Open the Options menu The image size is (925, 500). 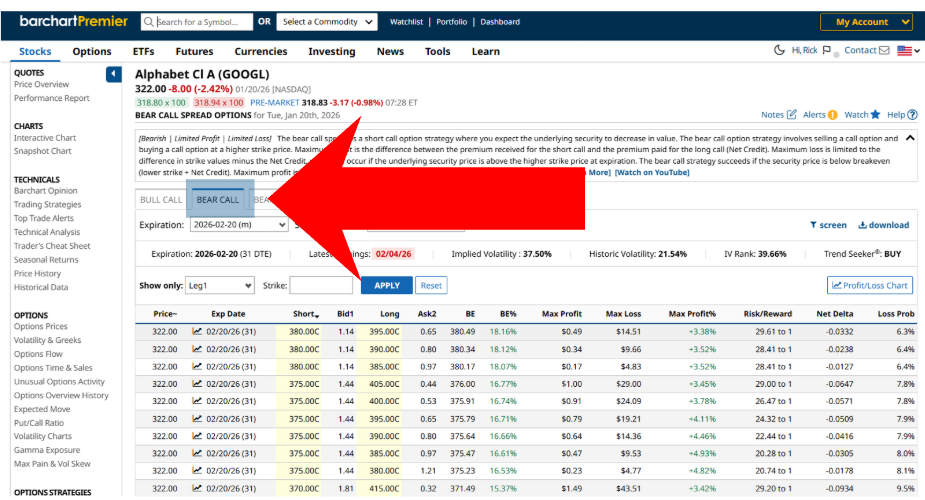[x=92, y=51]
